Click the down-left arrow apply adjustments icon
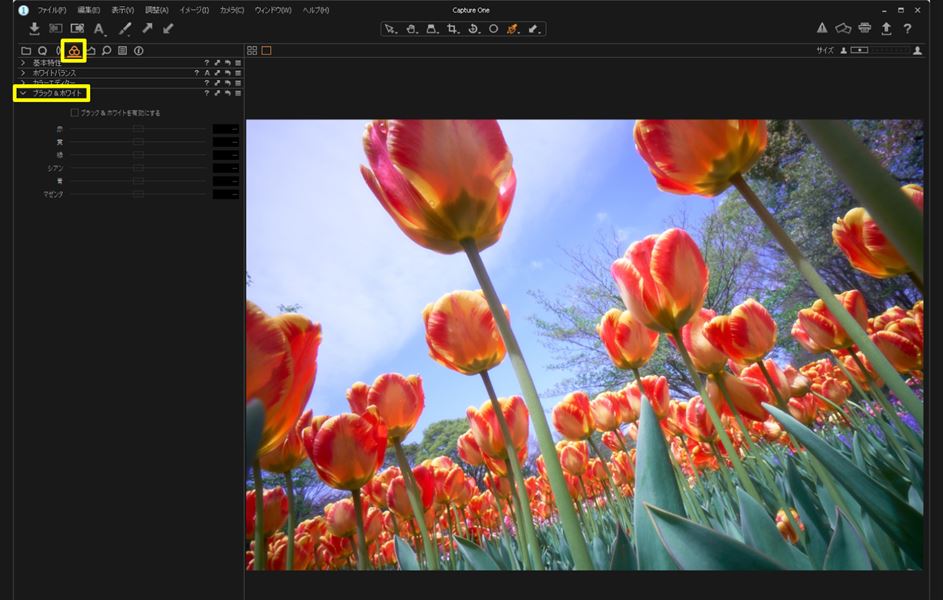 (168, 28)
